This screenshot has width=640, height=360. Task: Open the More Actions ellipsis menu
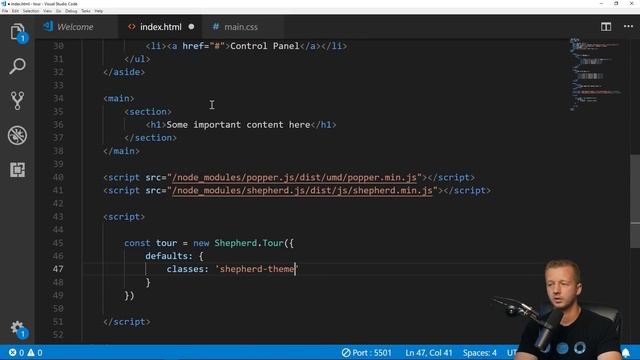coord(628,27)
